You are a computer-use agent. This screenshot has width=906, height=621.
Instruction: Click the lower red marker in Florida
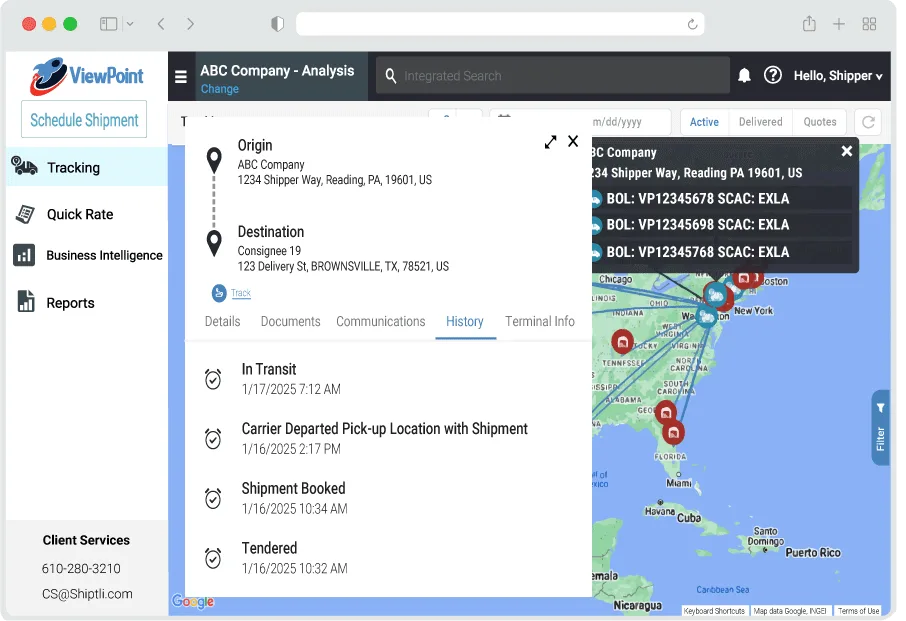click(x=673, y=433)
